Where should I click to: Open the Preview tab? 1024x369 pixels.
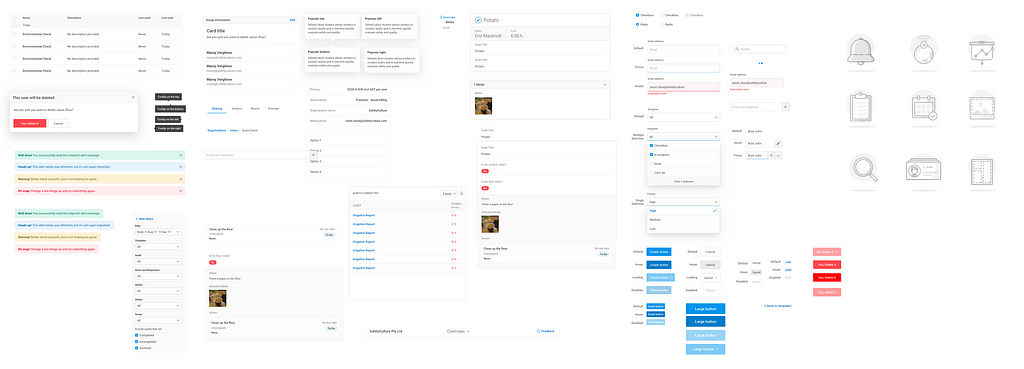click(274, 108)
